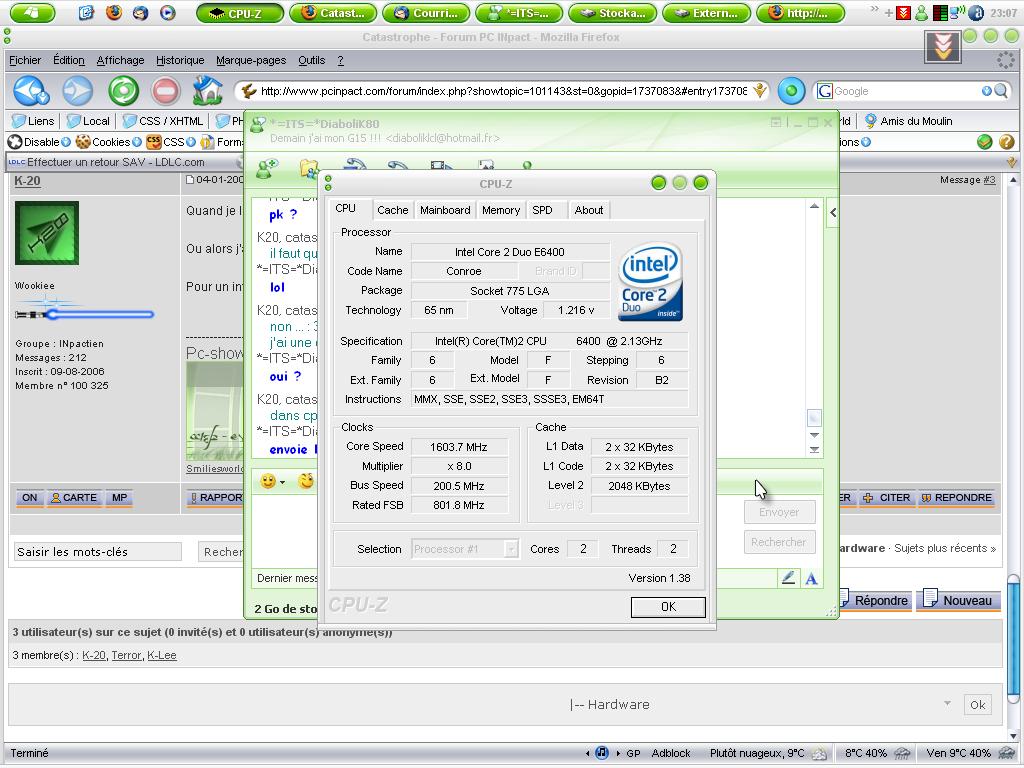The image size is (1024, 768).
Task: Expand the emoticon picker dropdown arrow
Action: [x=283, y=483]
